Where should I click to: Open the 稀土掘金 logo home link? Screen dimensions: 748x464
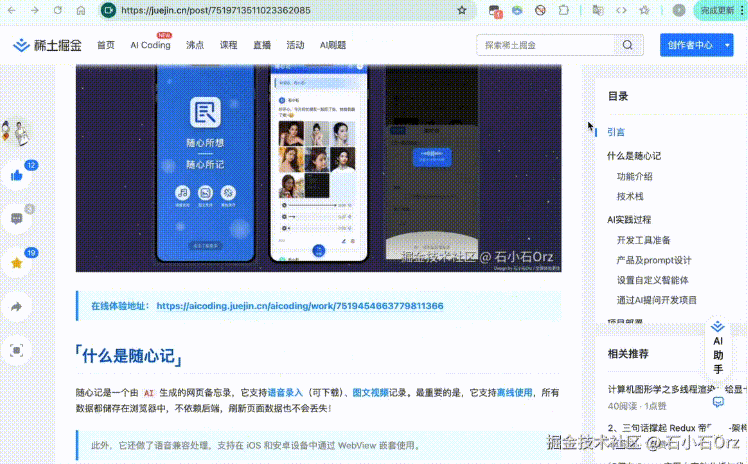47,45
